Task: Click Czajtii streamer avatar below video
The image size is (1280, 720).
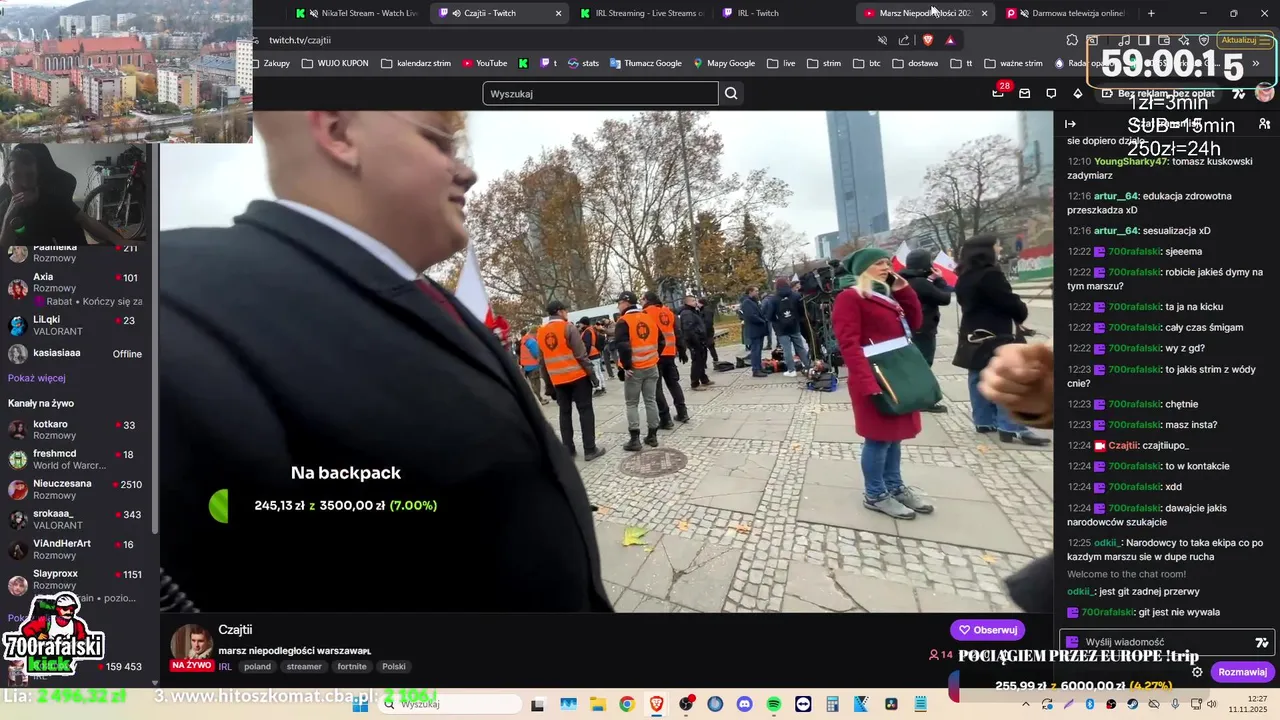Action: point(191,644)
